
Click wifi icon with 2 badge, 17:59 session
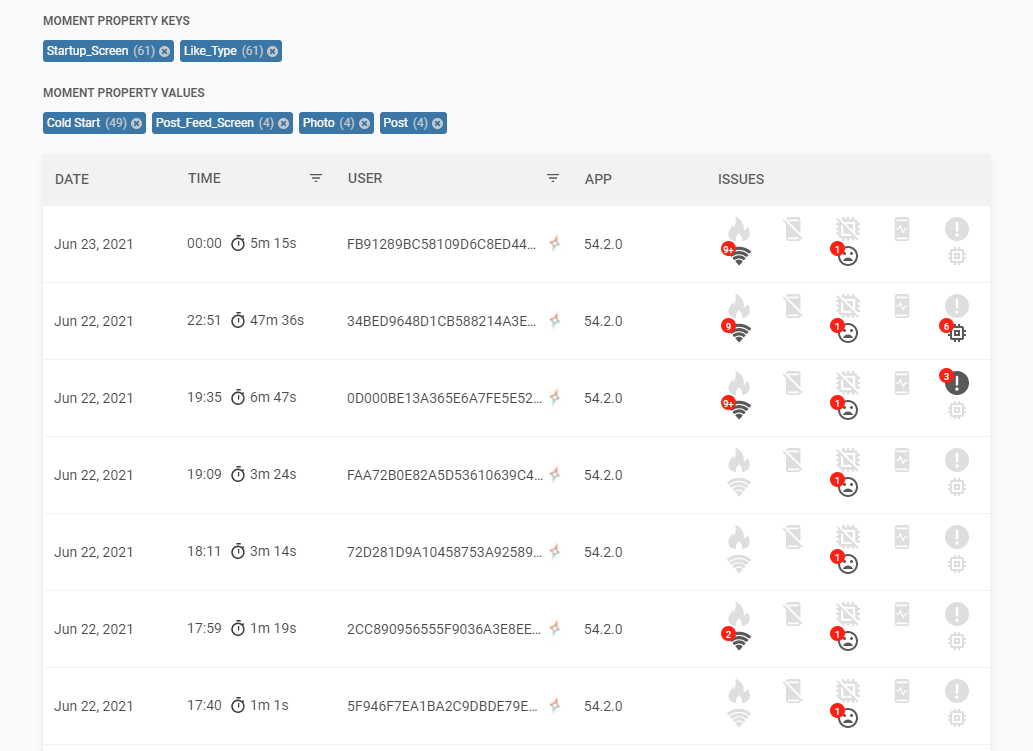pos(739,641)
